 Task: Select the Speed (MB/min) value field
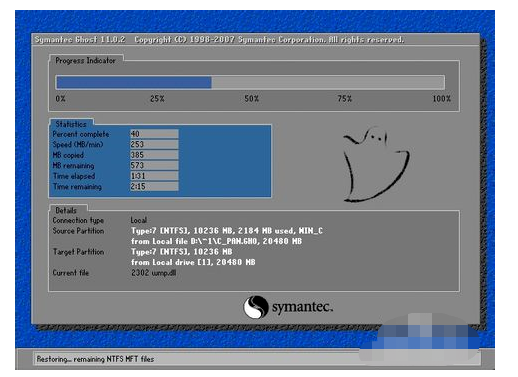pyautogui.click(x=154, y=144)
